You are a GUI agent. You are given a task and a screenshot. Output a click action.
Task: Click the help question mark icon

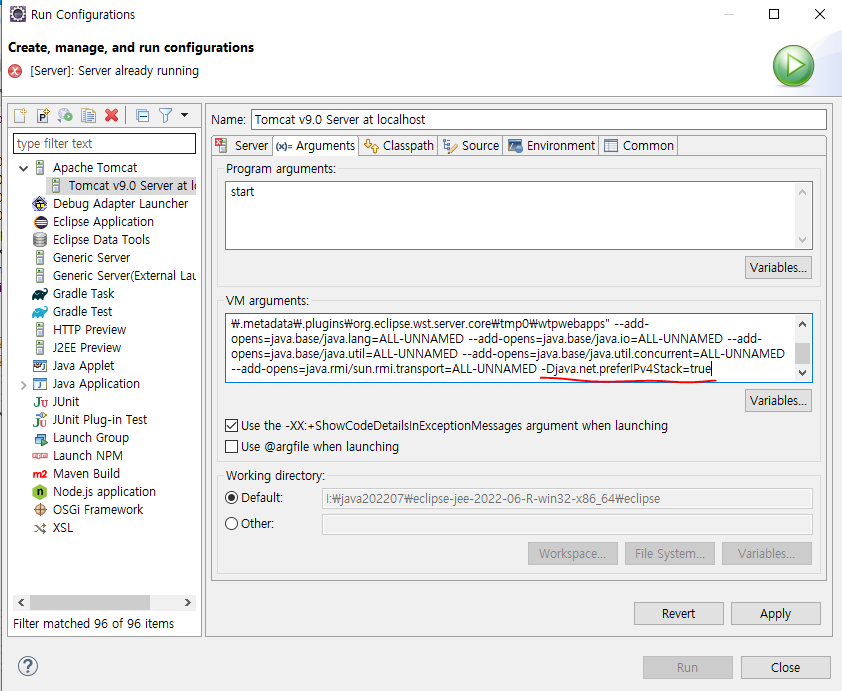click(28, 666)
